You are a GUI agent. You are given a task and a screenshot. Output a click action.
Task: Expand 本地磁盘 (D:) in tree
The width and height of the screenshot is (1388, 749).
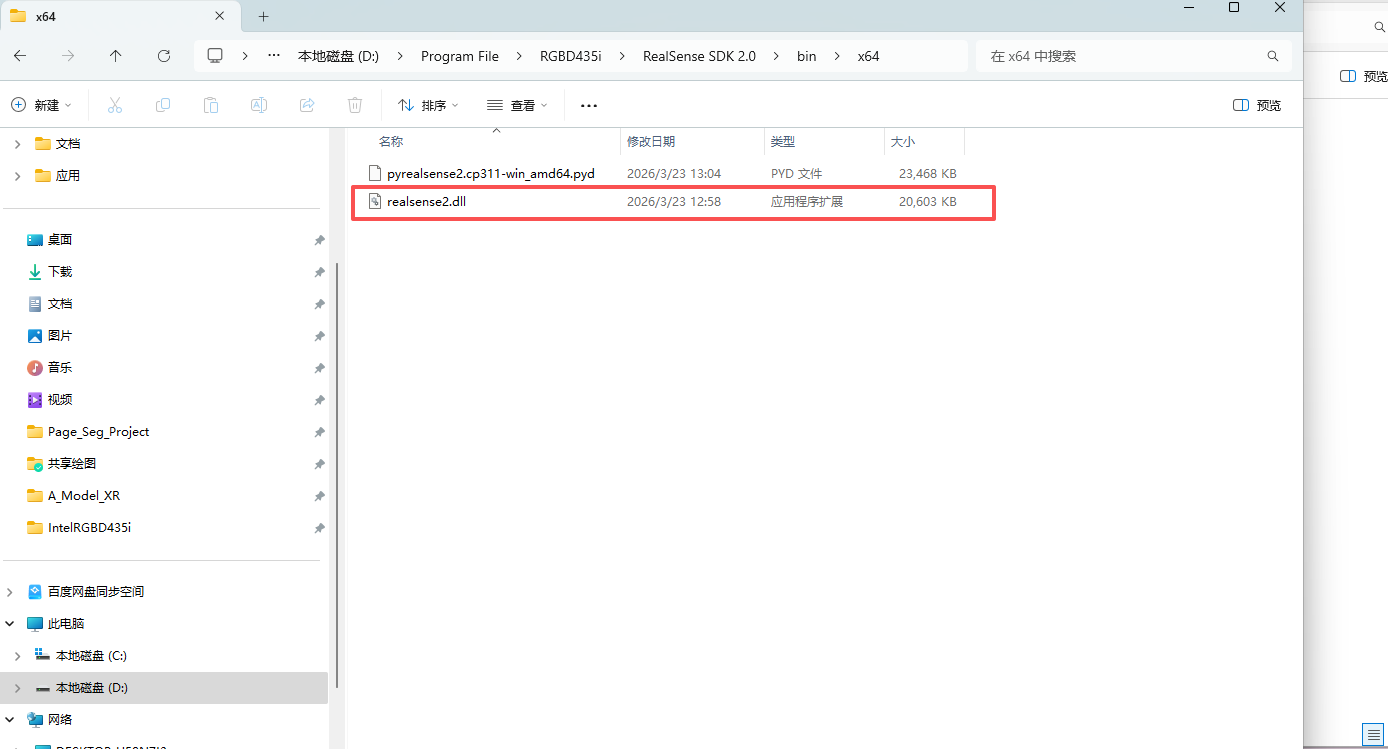[x=17, y=688]
